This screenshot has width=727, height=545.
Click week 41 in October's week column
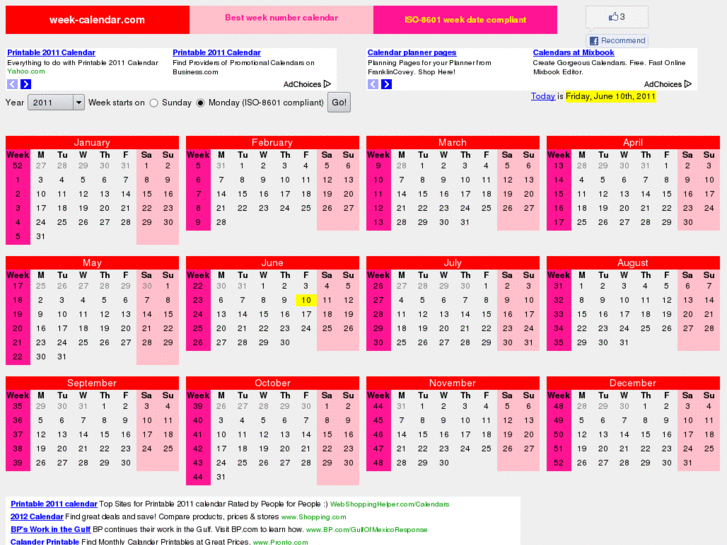198,435
